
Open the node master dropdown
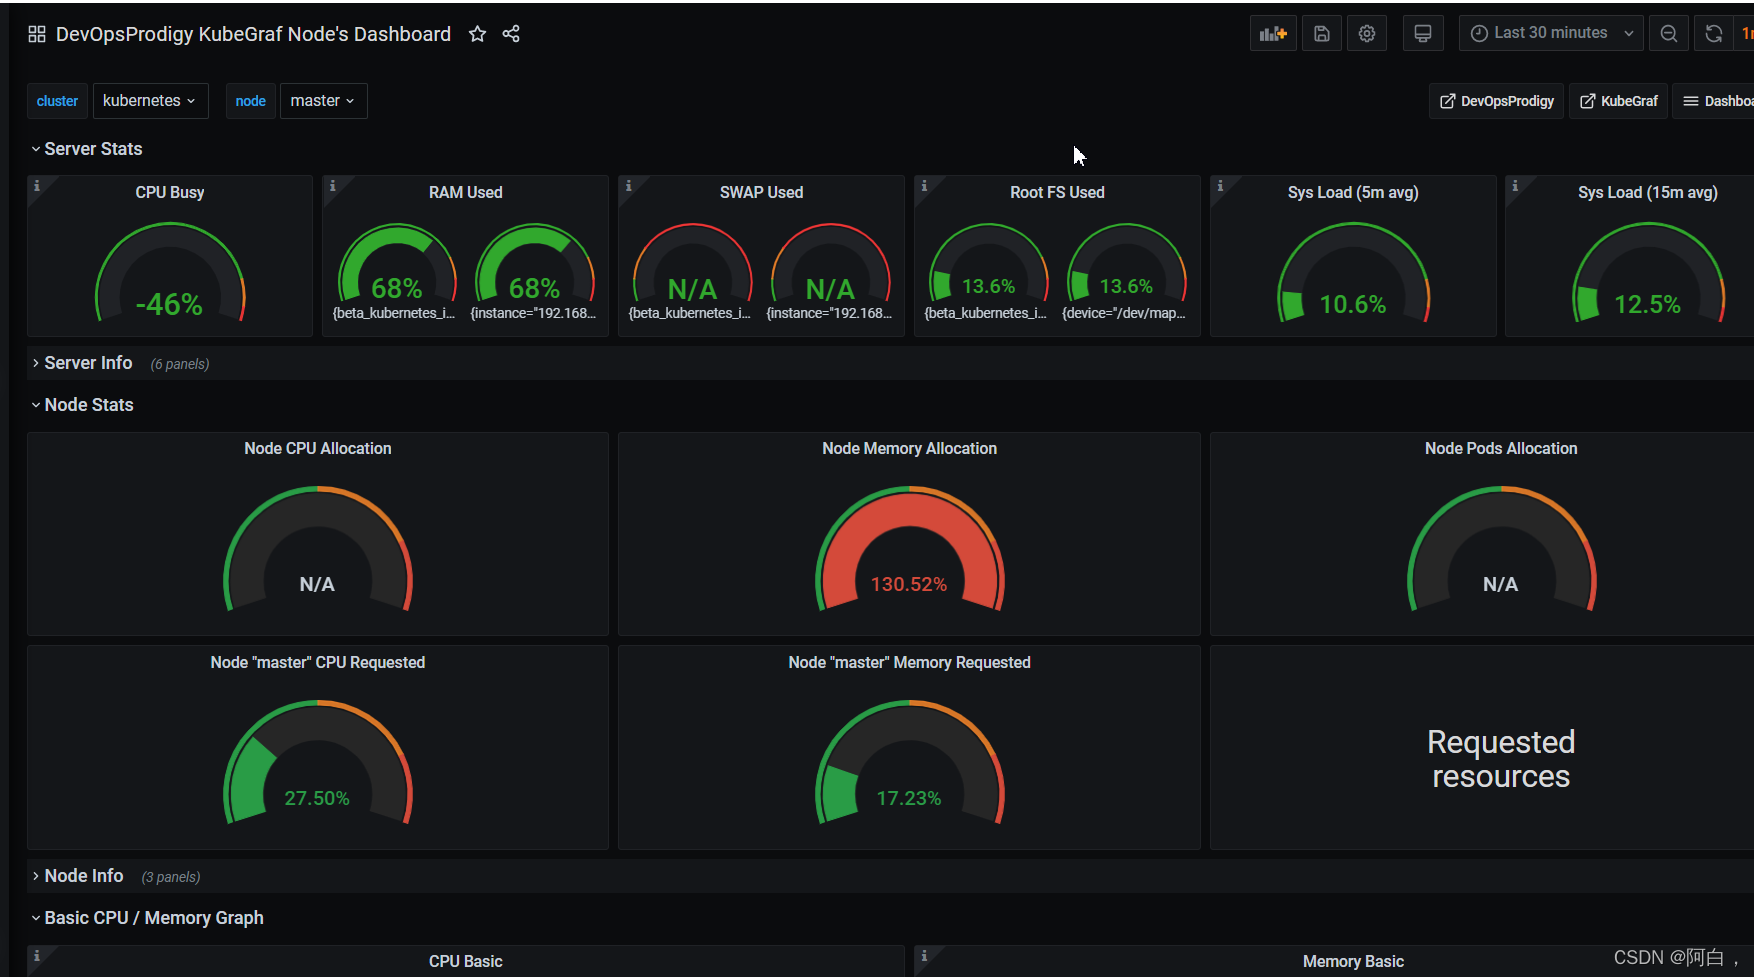323,101
